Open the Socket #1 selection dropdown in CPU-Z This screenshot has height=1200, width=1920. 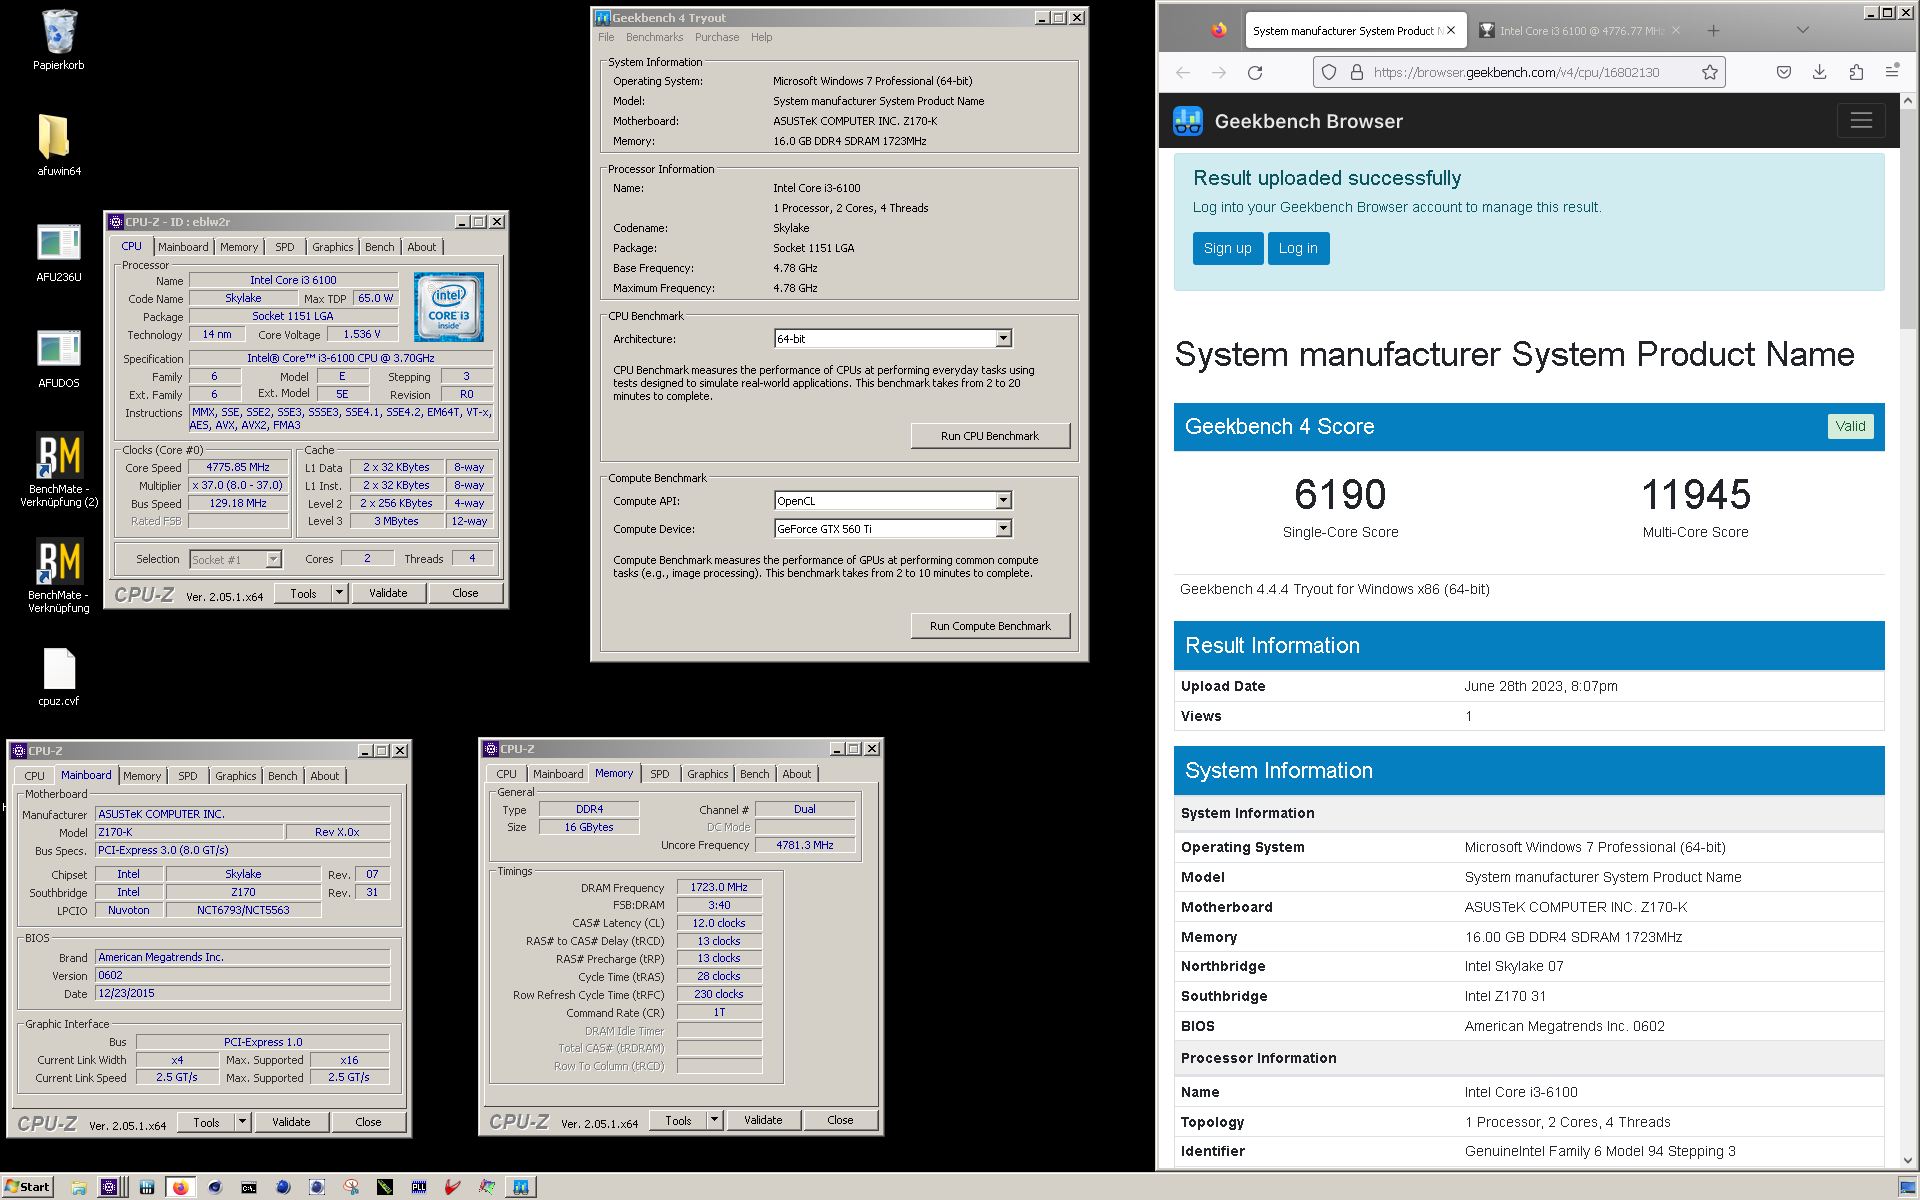tap(273, 560)
